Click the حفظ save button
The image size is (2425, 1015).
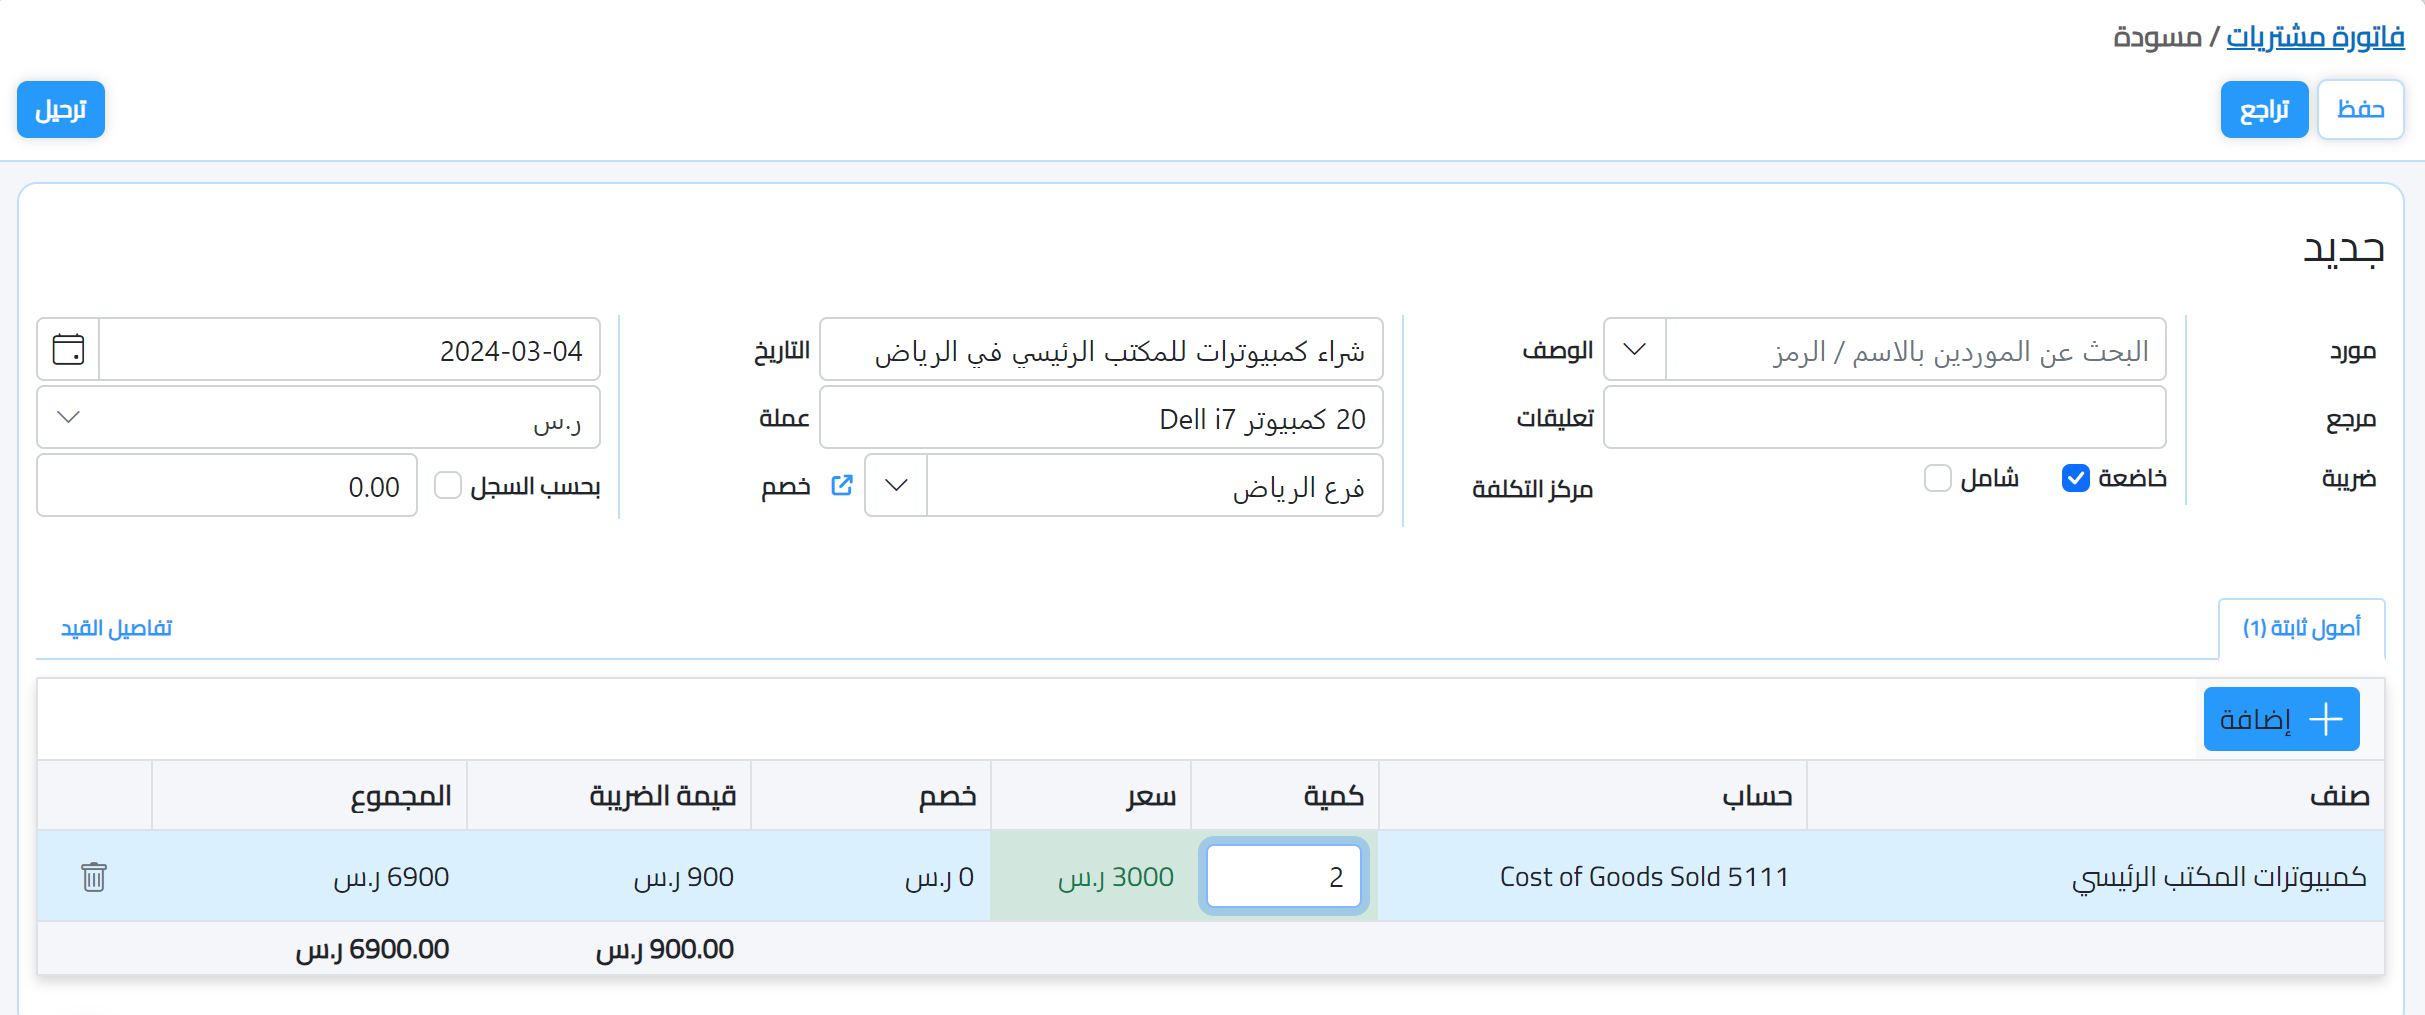(x=2361, y=110)
